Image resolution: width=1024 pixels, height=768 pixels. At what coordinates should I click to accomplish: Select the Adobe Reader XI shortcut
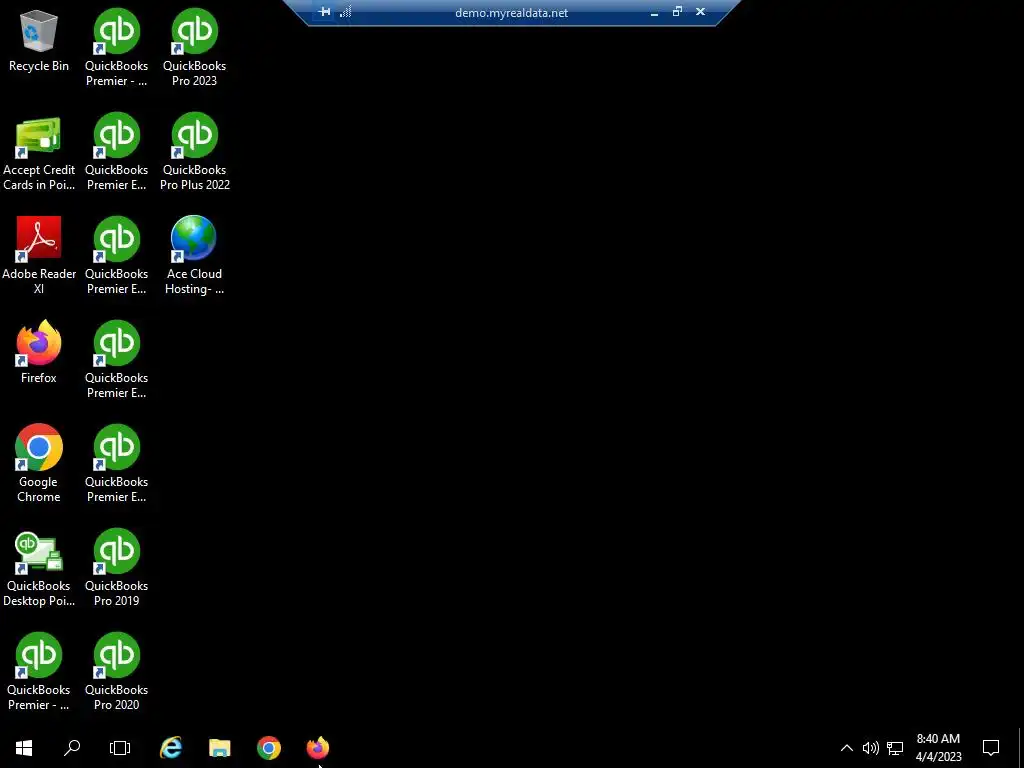(x=39, y=255)
